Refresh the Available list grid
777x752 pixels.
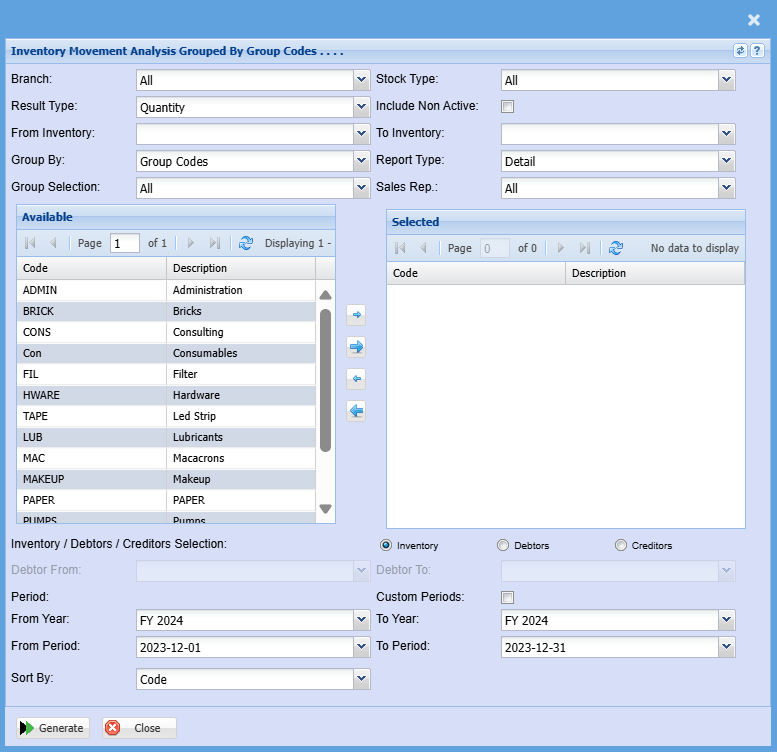[x=246, y=243]
